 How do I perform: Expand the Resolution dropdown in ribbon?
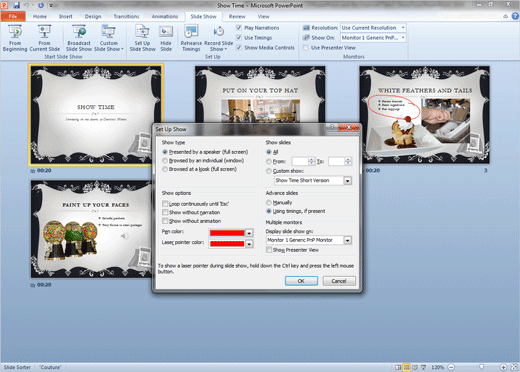pos(403,28)
